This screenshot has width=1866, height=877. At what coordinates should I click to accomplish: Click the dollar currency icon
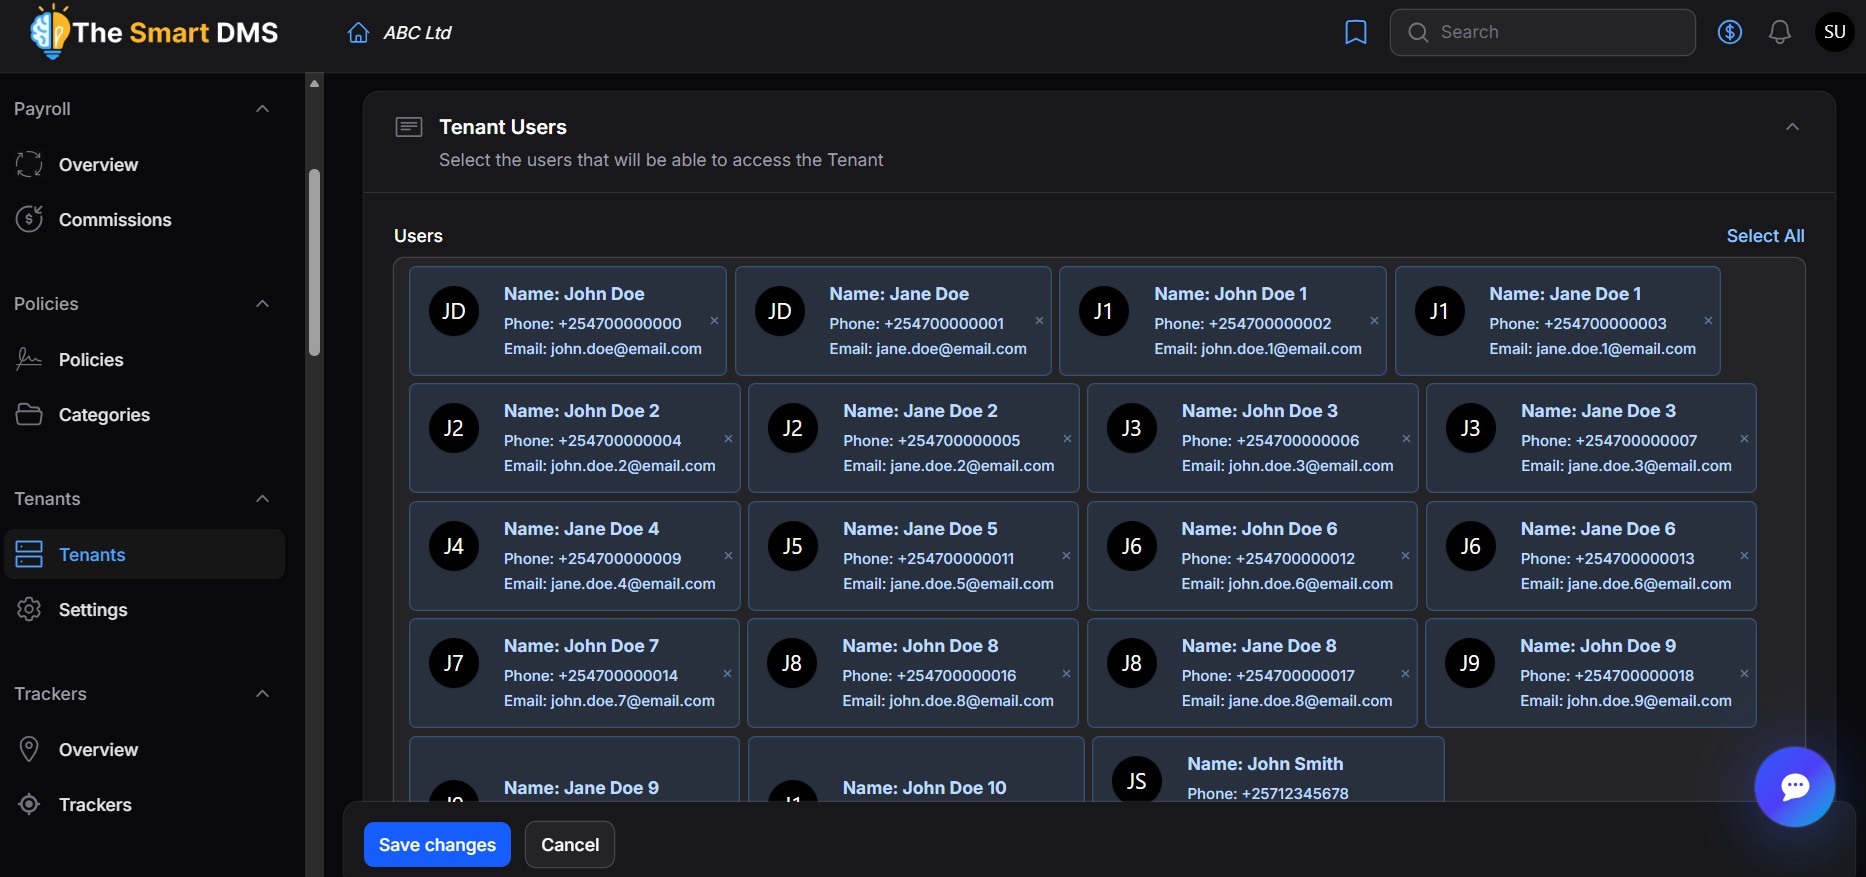[1729, 33]
